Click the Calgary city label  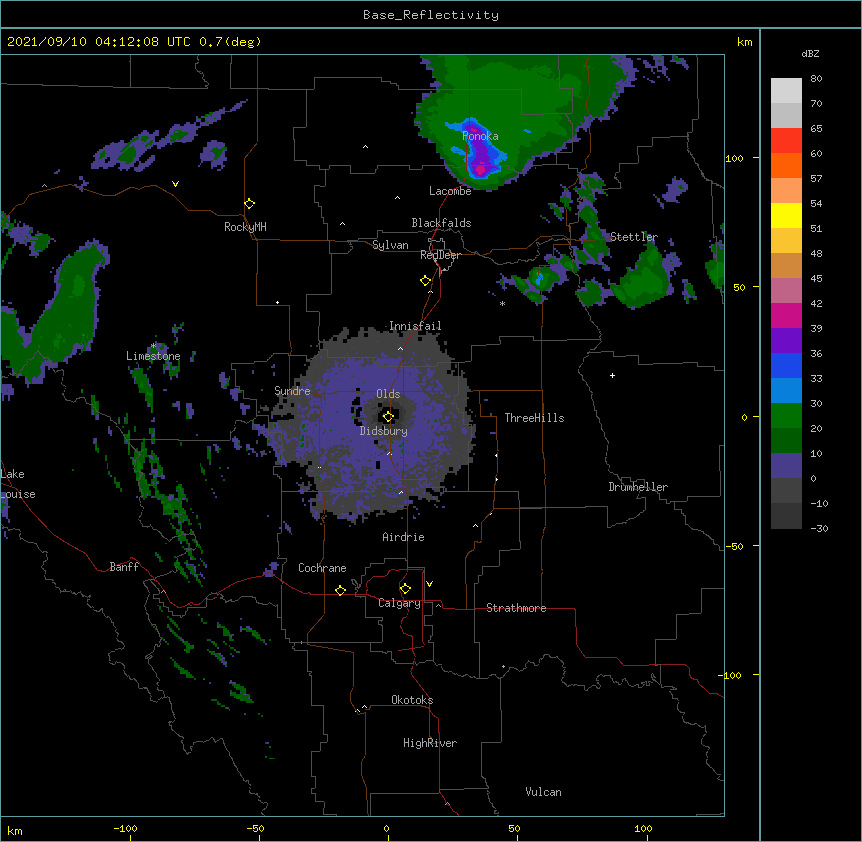(x=399, y=603)
